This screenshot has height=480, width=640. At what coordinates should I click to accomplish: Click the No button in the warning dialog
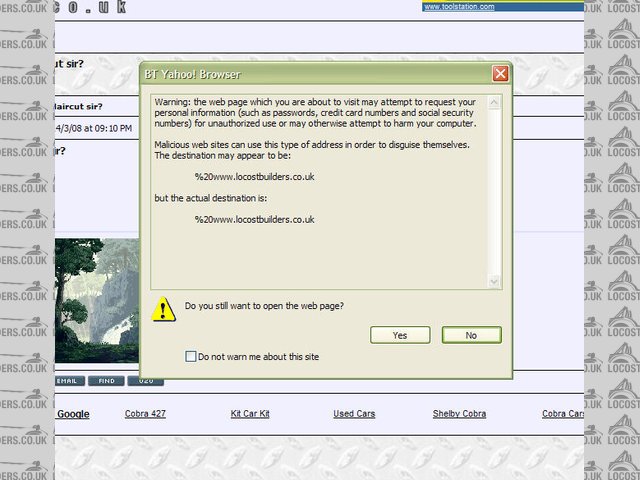click(x=471, y=335)
